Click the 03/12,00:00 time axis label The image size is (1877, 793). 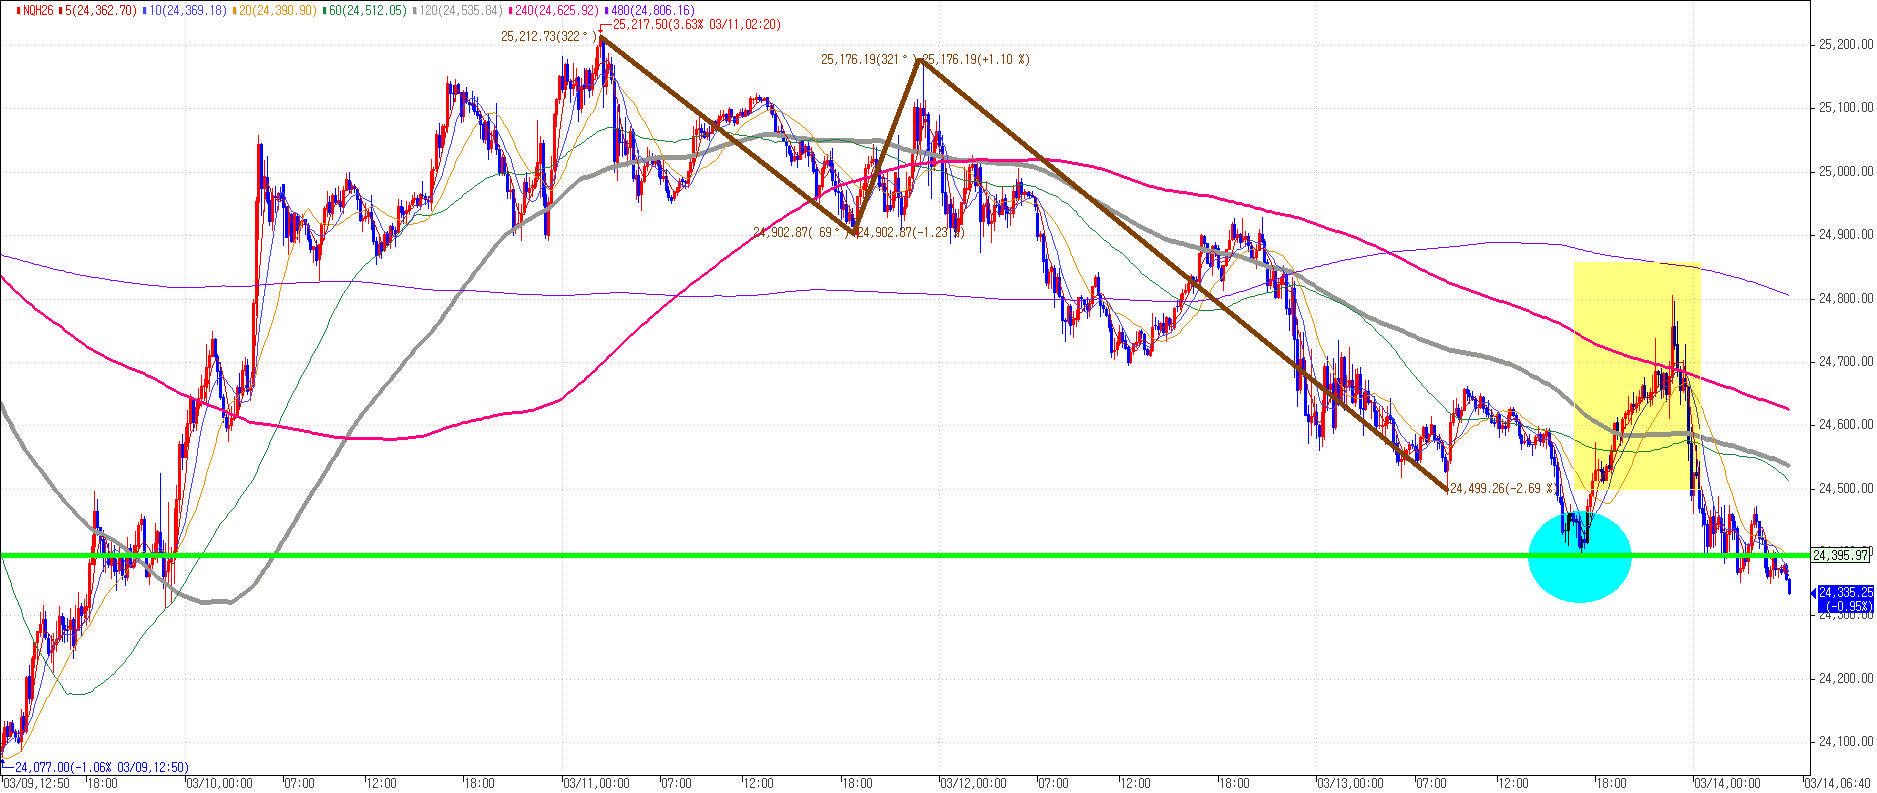pyautogui.click(x=973, y=784)
